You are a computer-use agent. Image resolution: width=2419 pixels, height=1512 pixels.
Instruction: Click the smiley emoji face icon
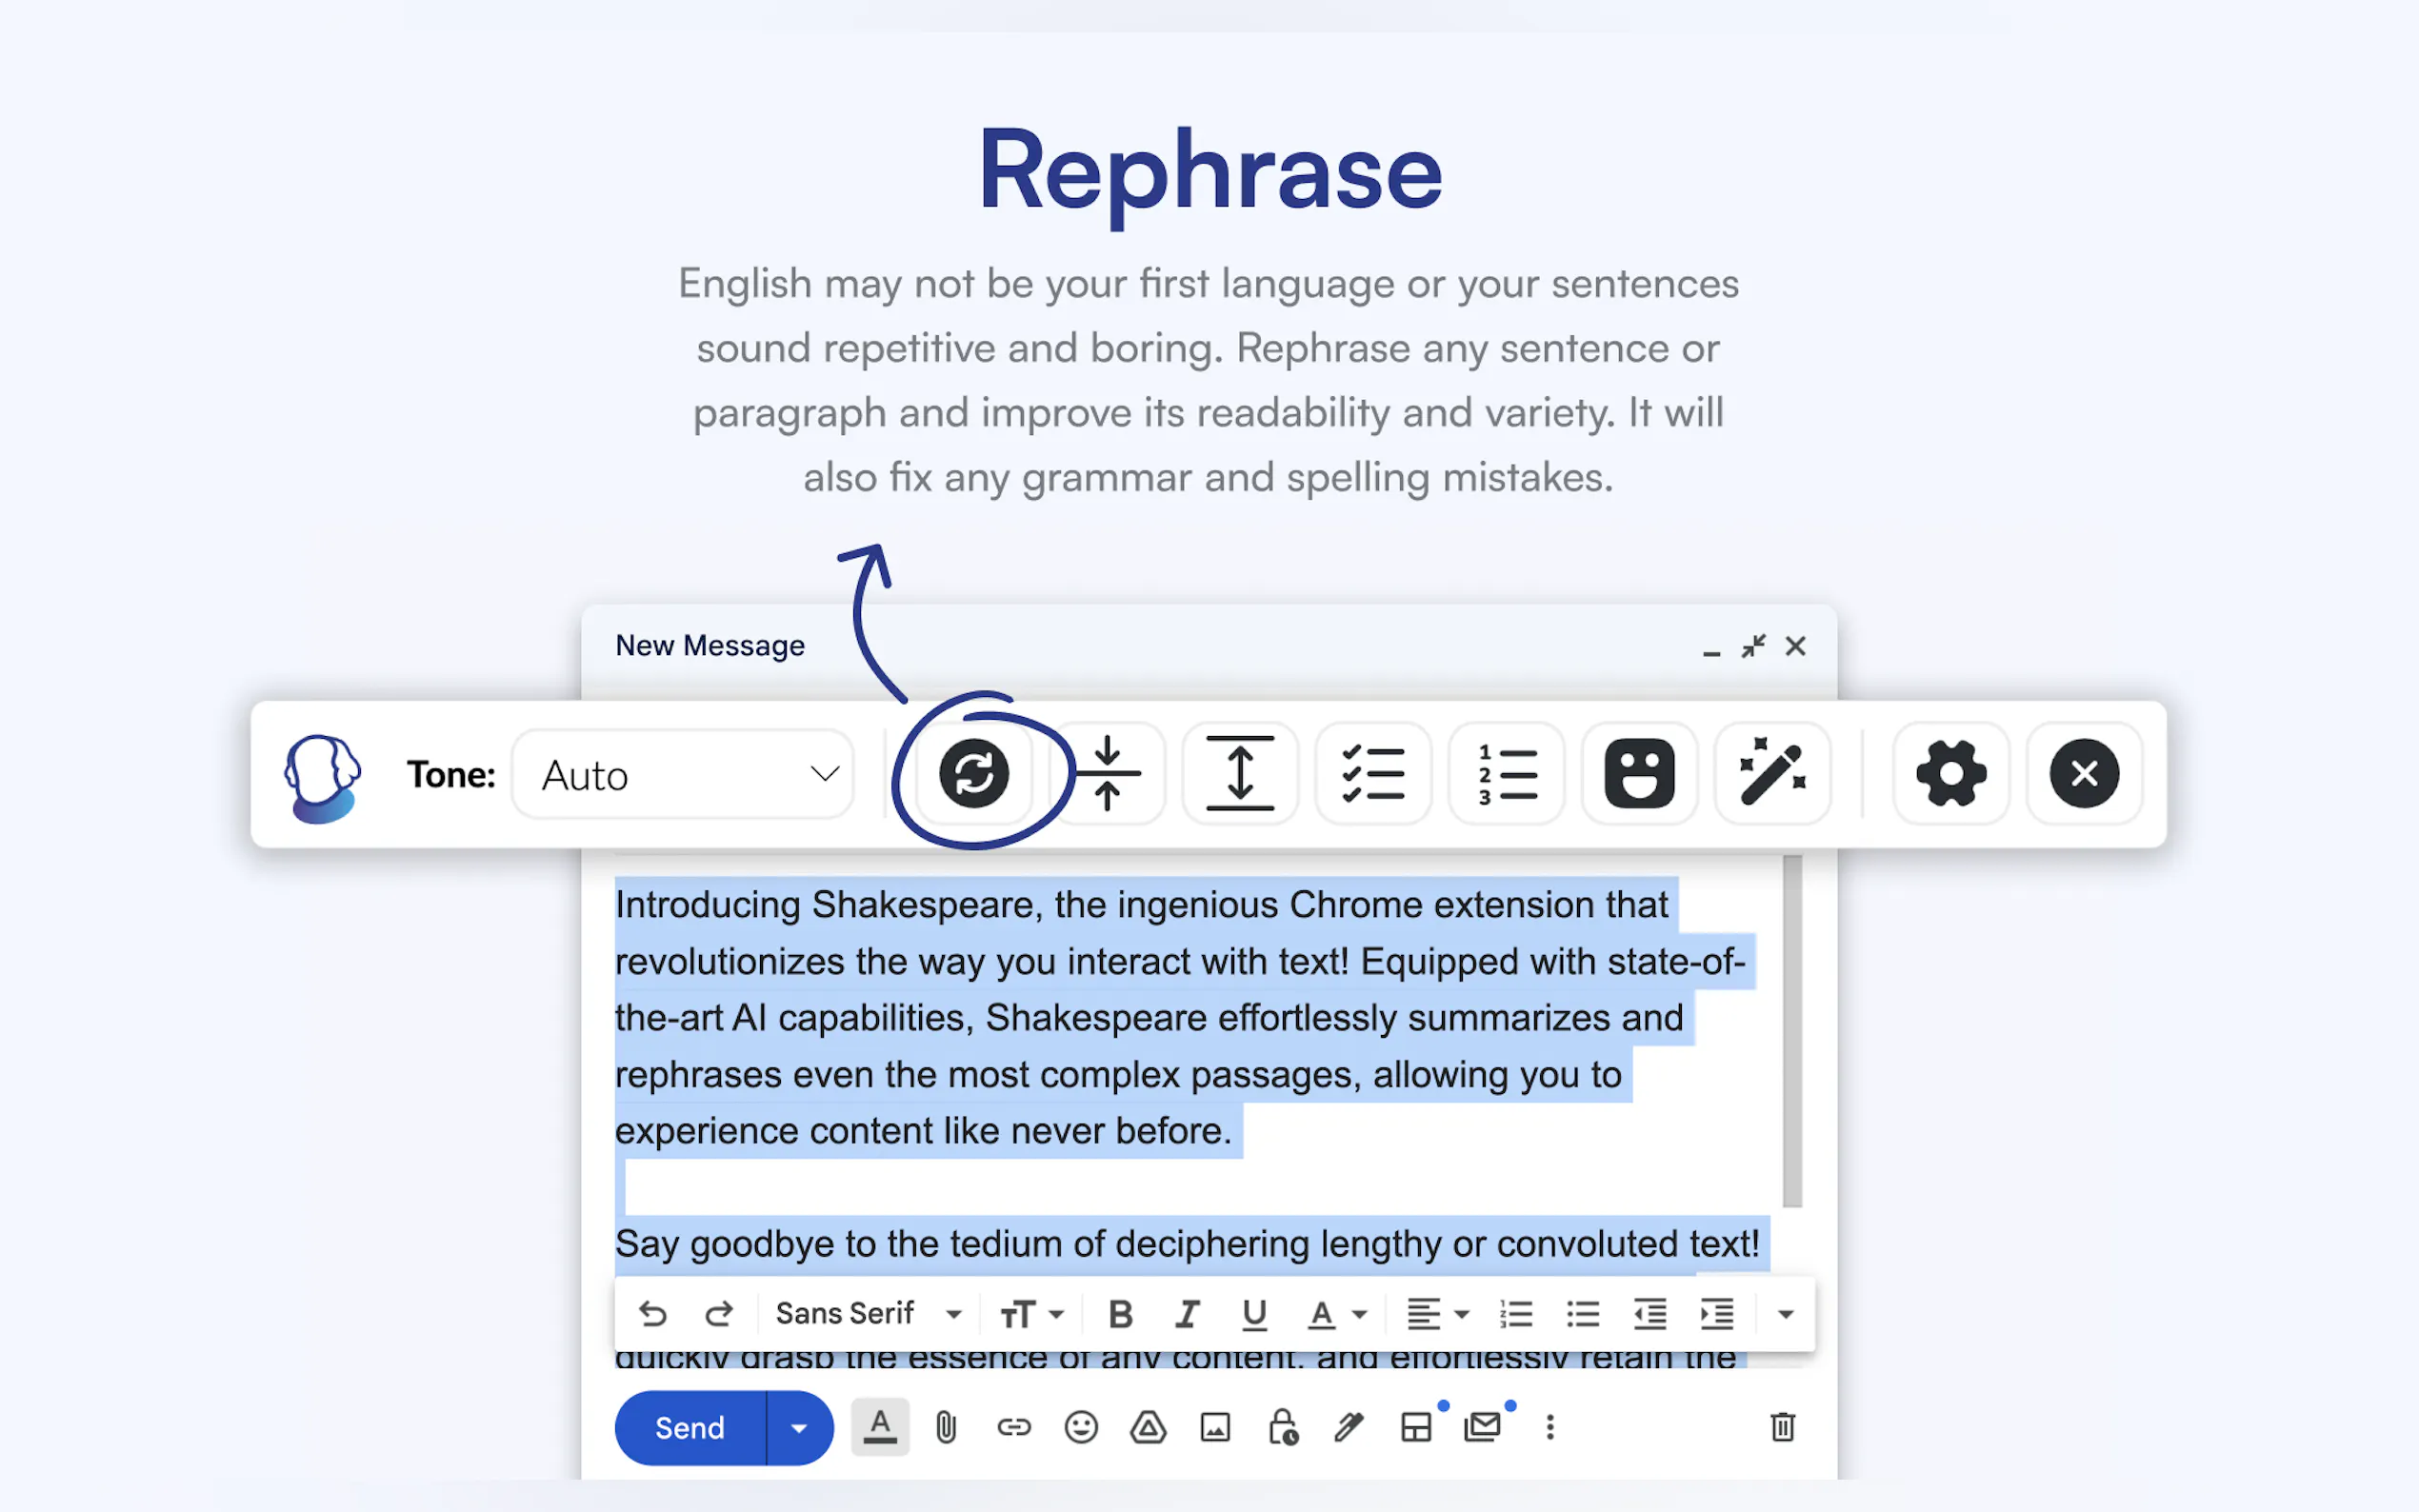coord(1639,773)
